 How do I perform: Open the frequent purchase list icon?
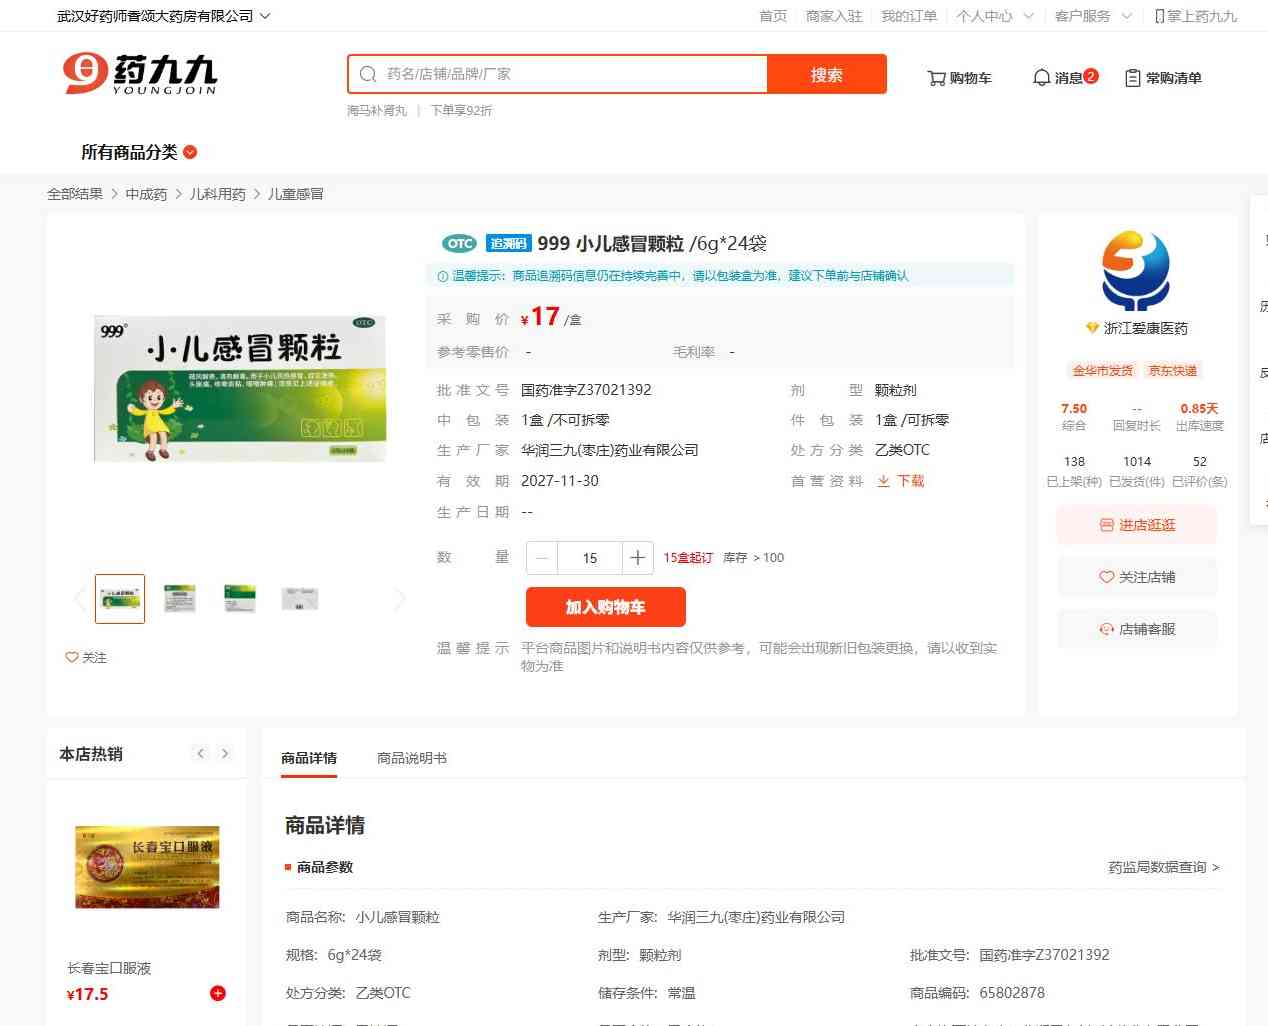[1132, 78]
